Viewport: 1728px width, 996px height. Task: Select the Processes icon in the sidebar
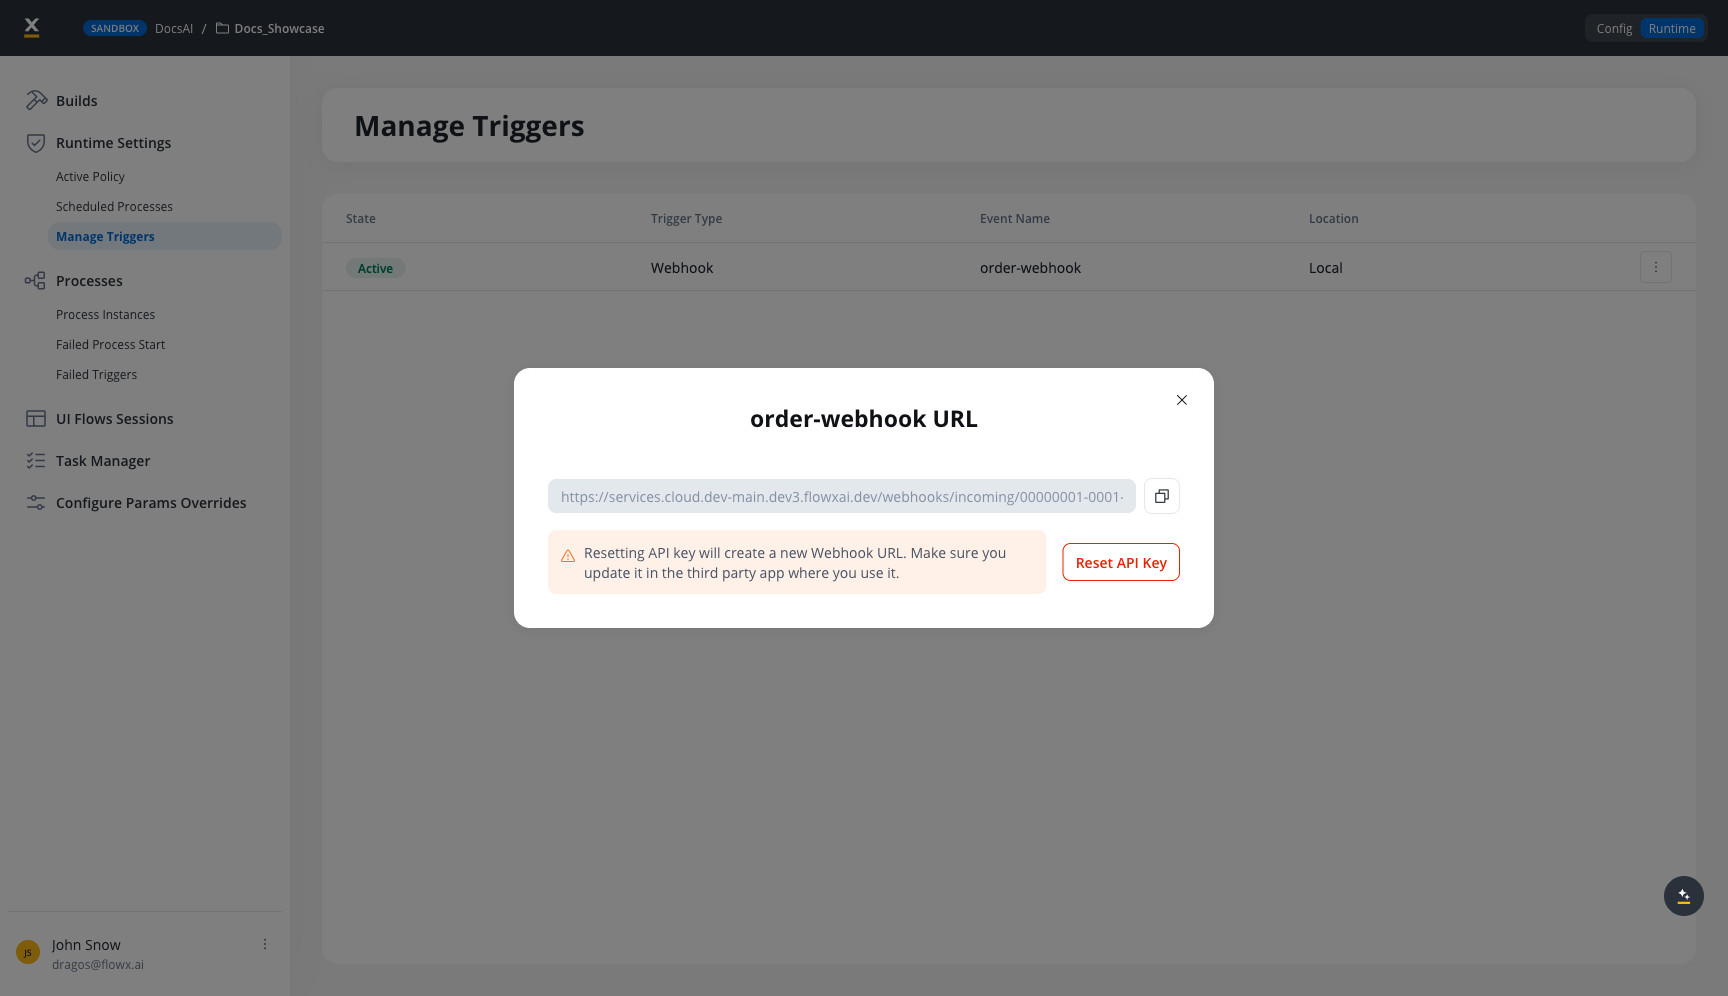click(36, 281)
